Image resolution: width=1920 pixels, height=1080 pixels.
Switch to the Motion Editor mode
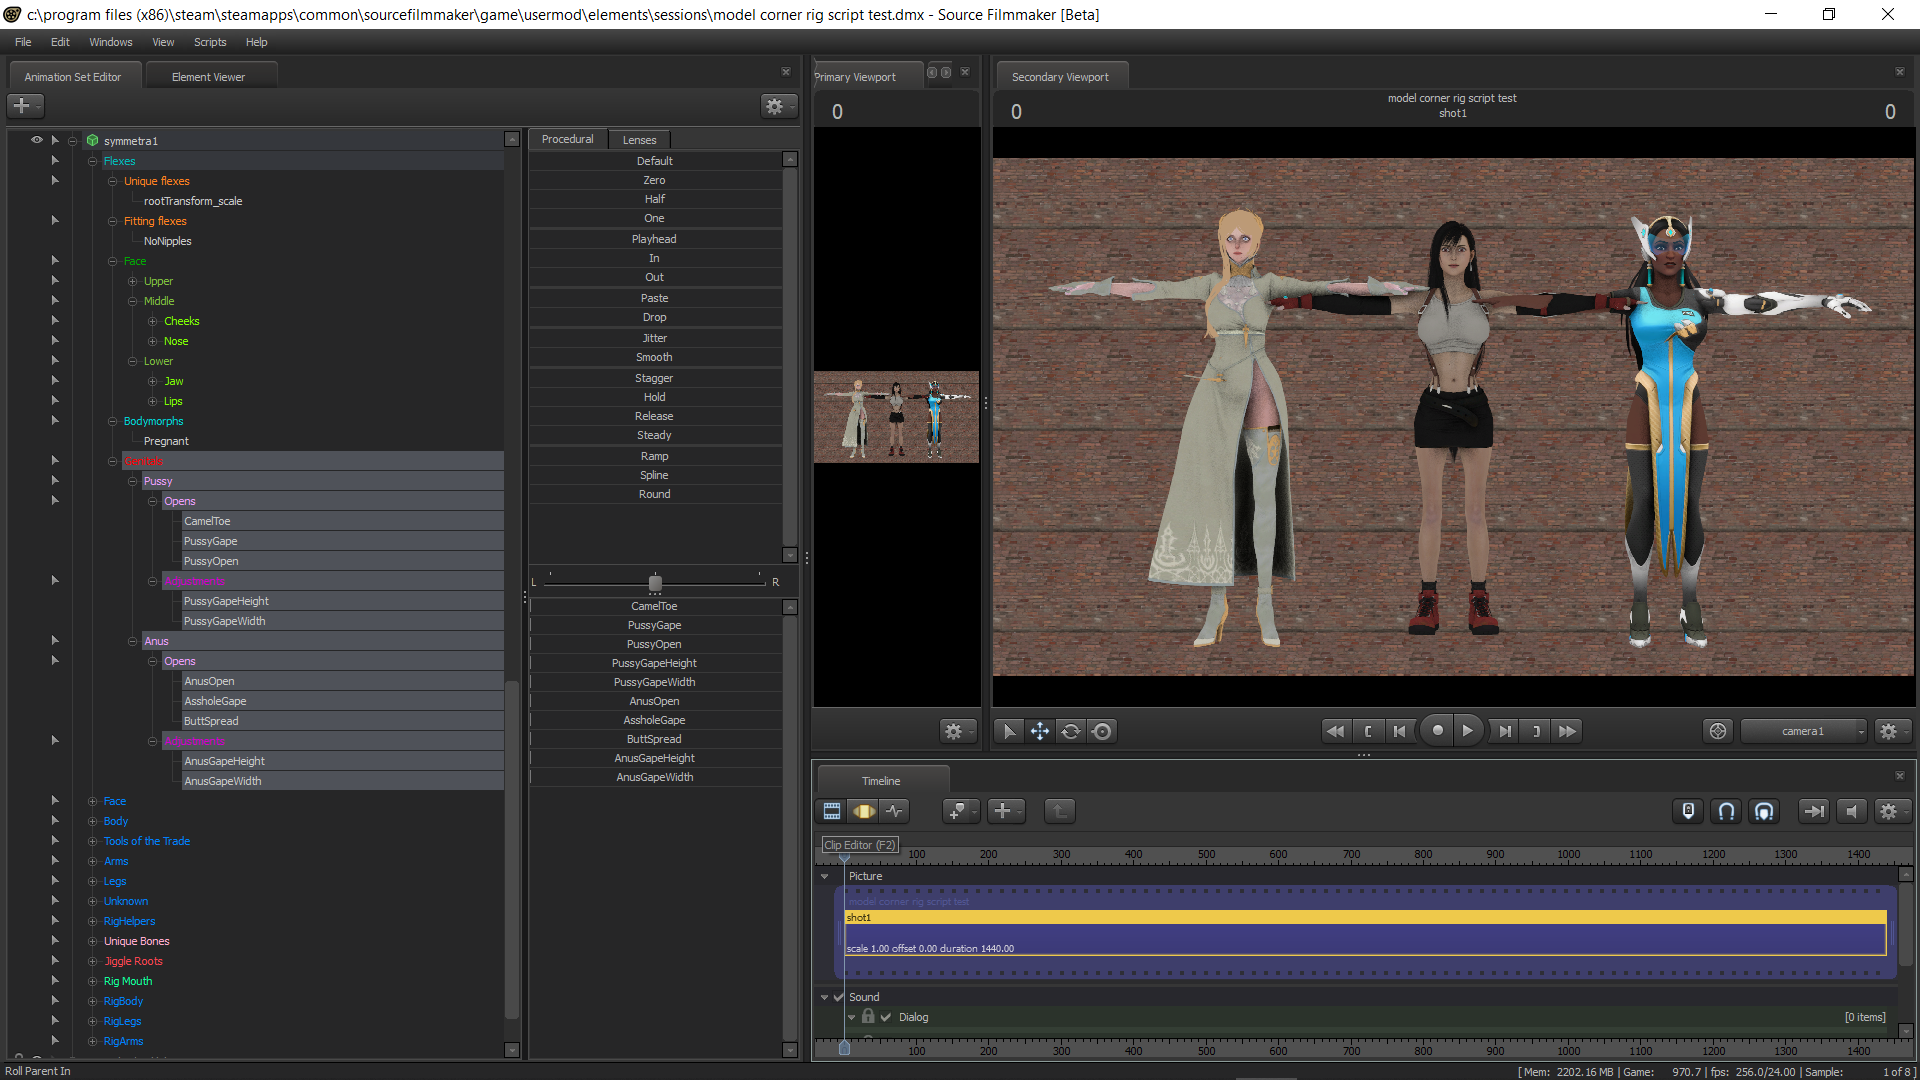863,811
